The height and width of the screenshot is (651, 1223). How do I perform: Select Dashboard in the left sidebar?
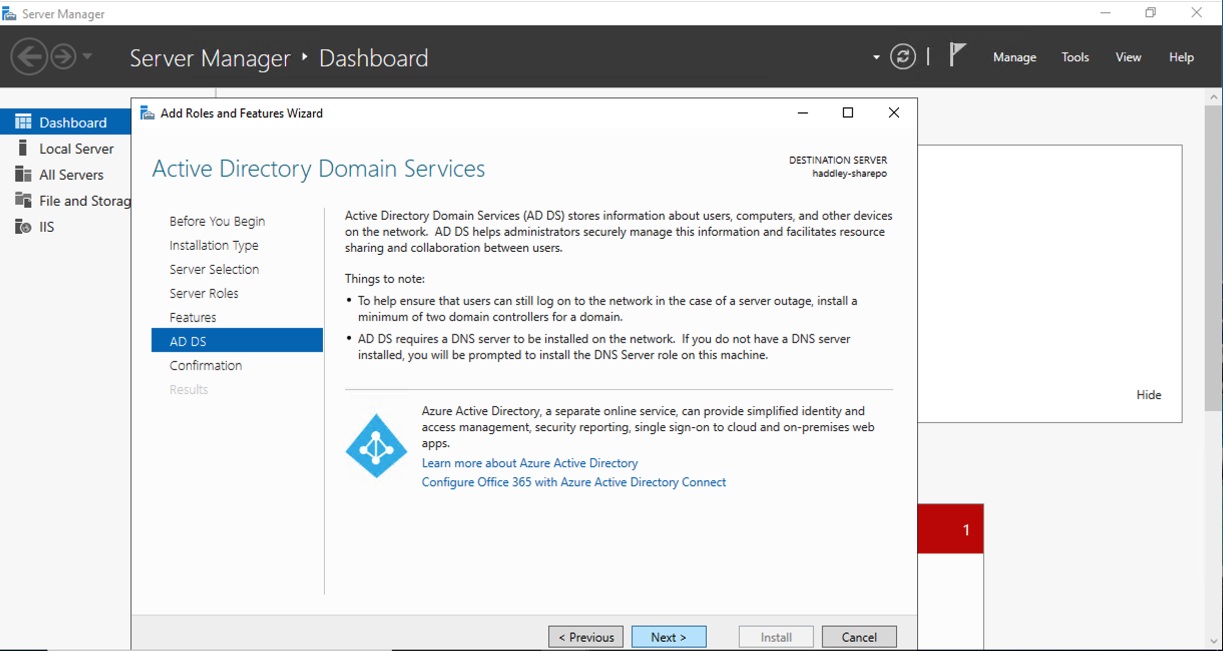(66, 122)
